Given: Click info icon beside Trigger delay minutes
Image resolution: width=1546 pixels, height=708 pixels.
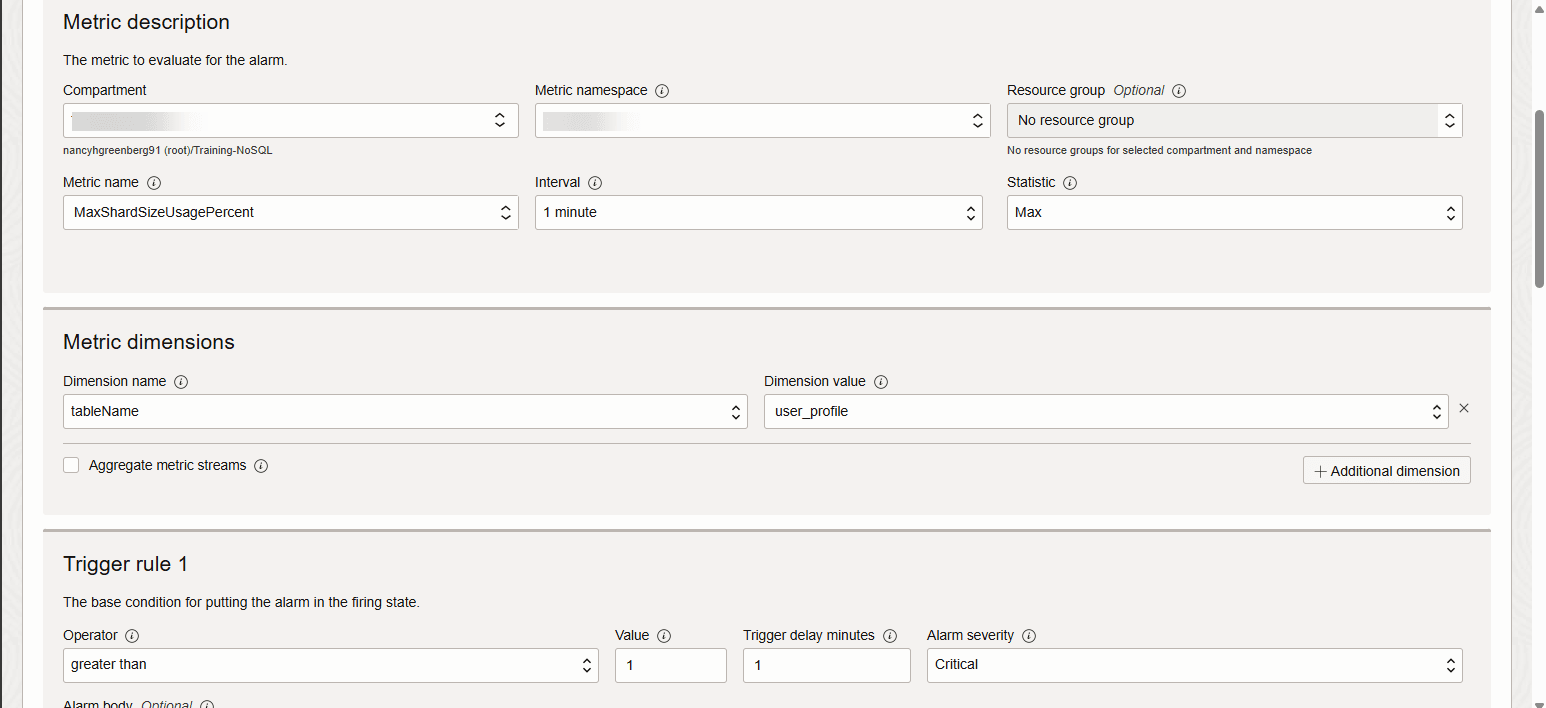Looking at the screenshot, I should pos(890,636).
